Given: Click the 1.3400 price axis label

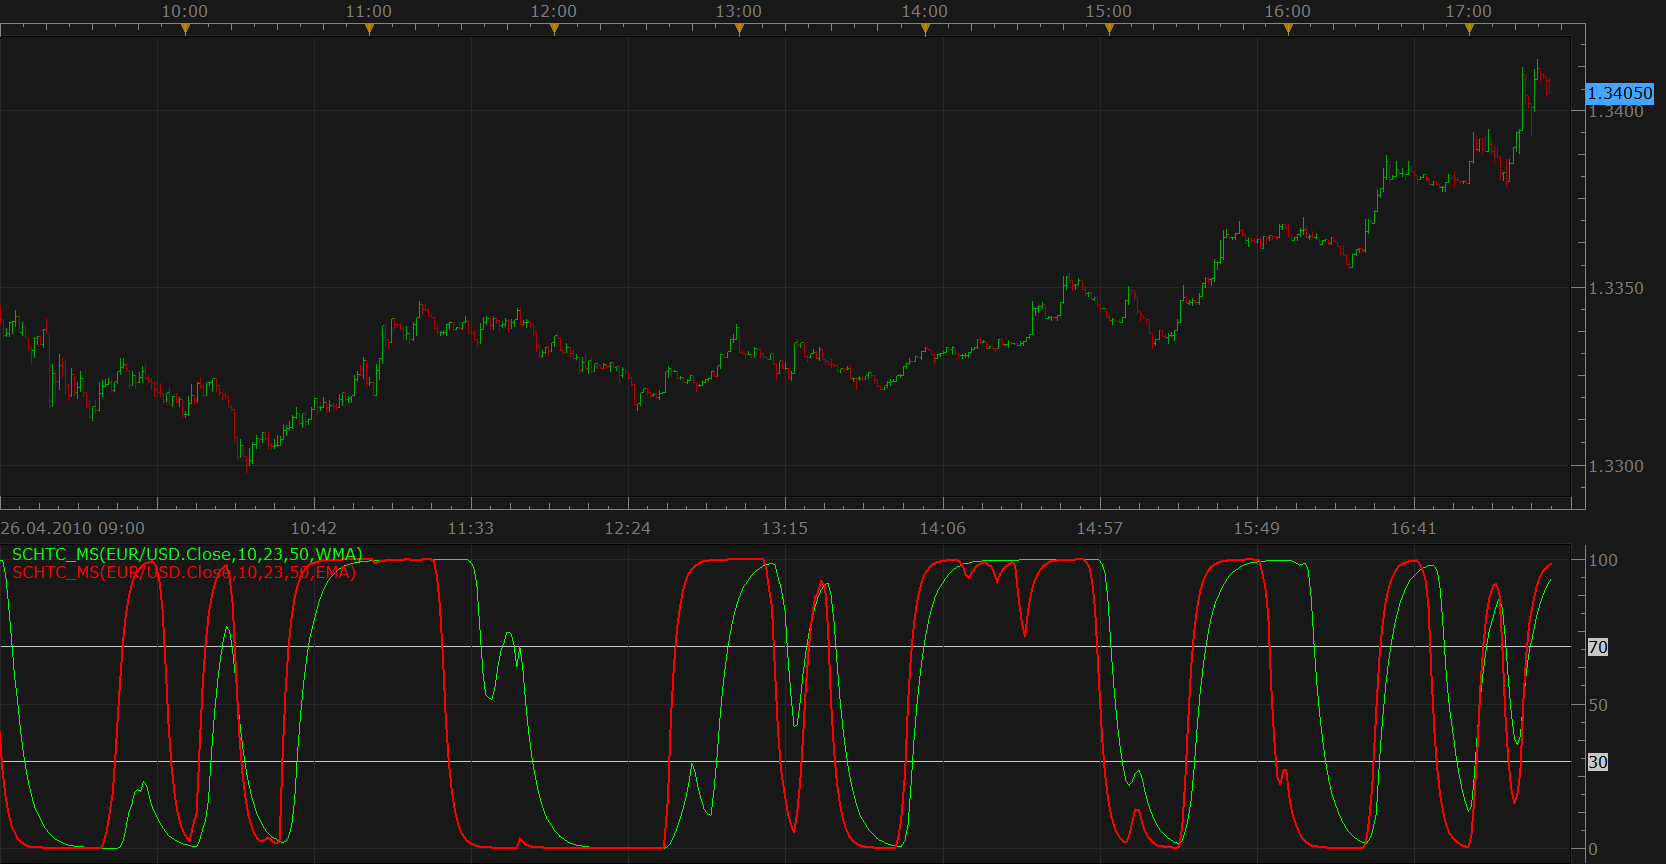Looking at the screenshot, I should click(x=1616, y=112).
